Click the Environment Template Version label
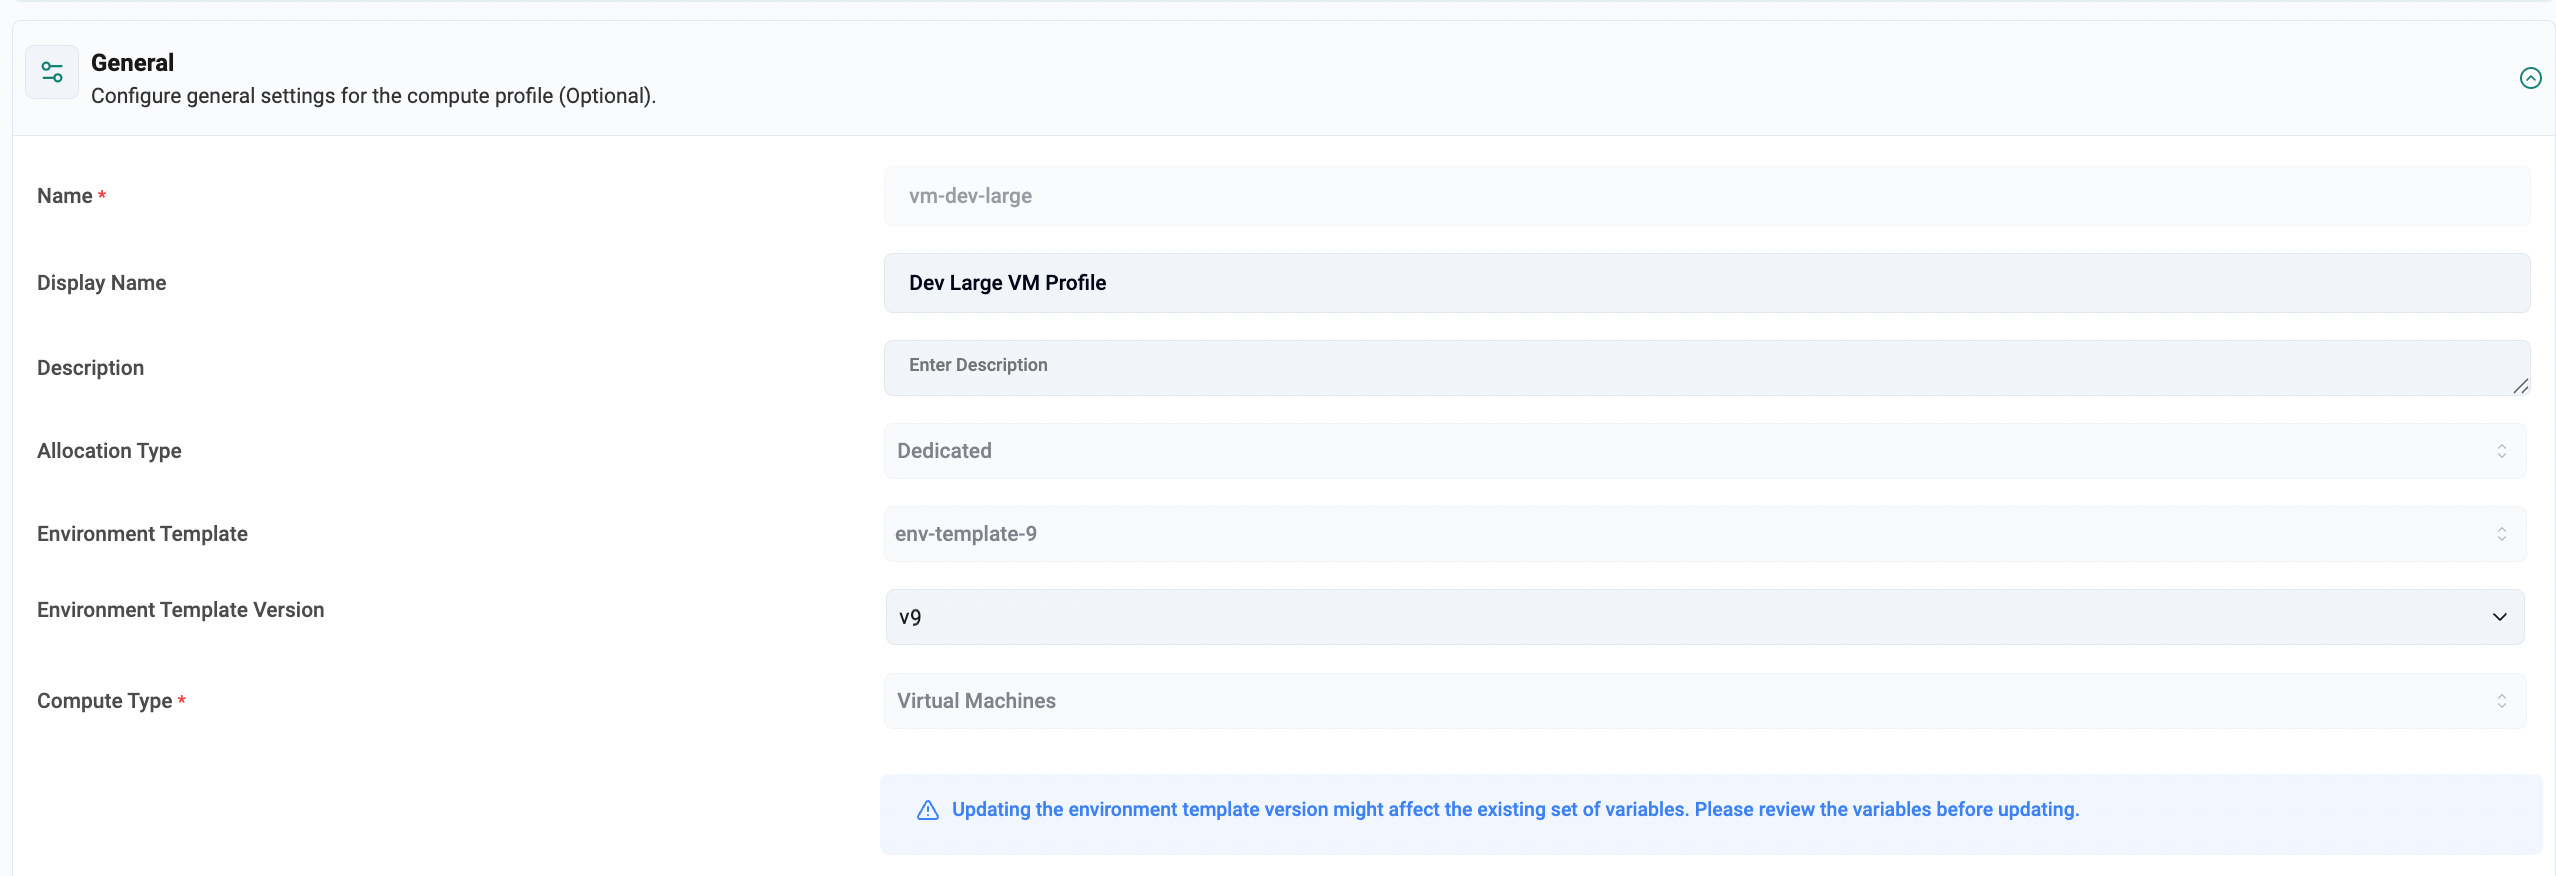Screen dimensions: 2556x876 click(180, 610)
